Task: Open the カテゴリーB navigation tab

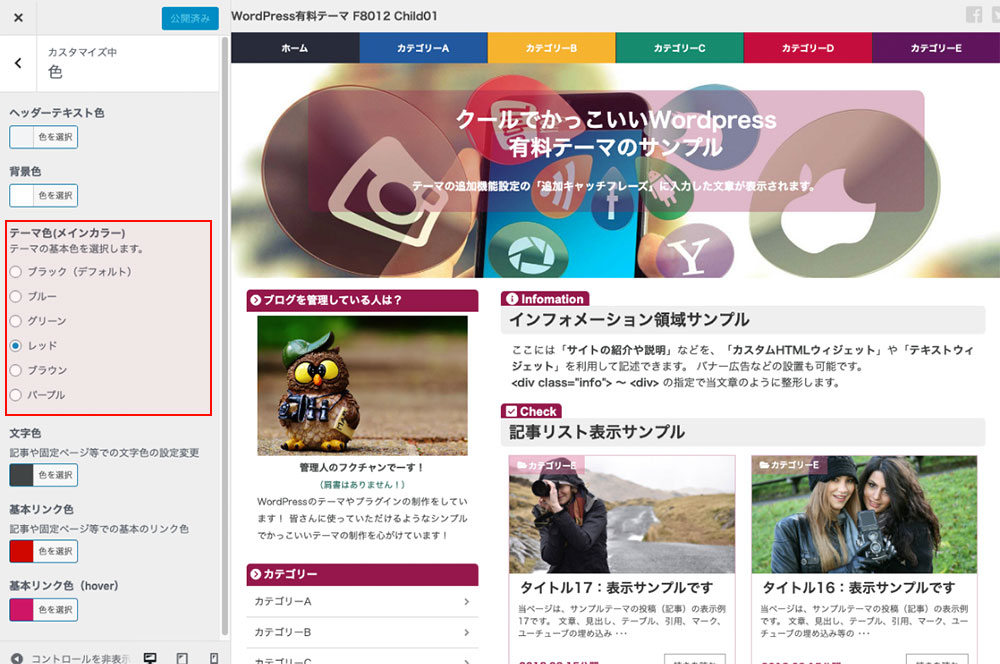Action: coord(551,48)
